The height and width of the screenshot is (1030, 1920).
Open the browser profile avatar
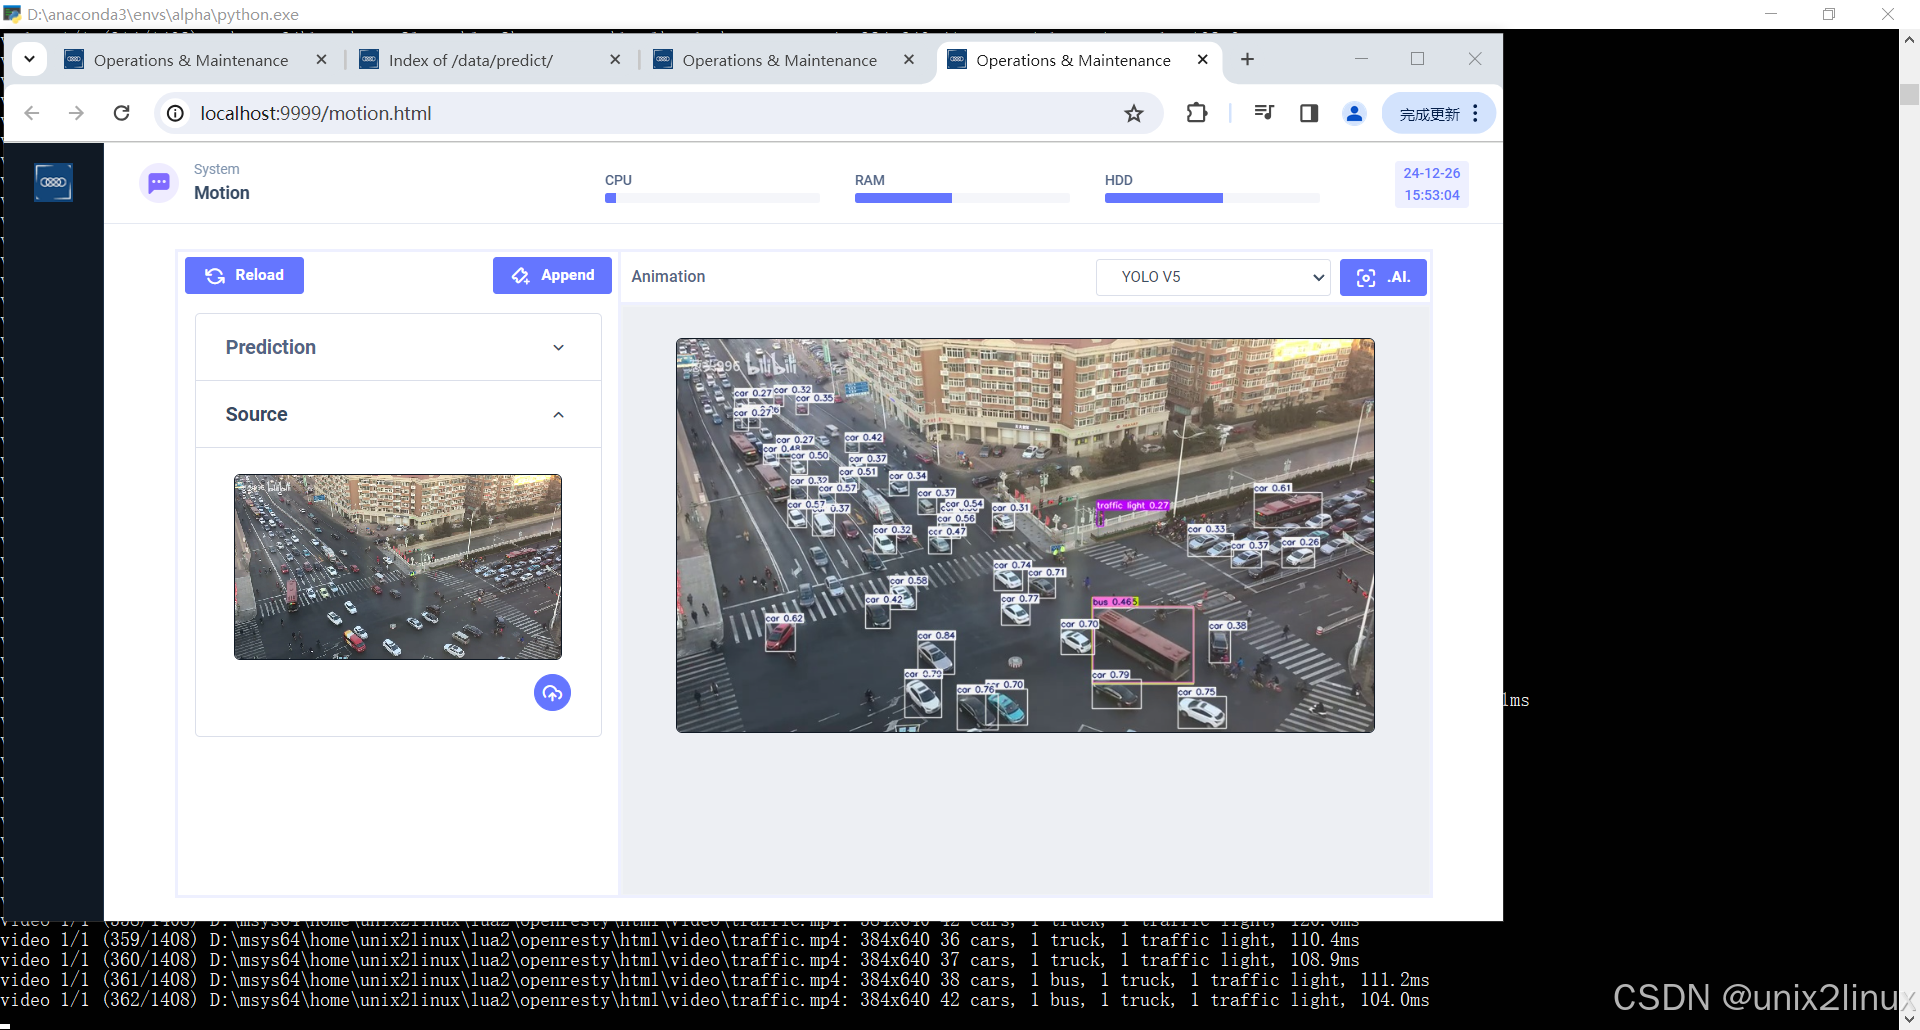point(1354,113)
